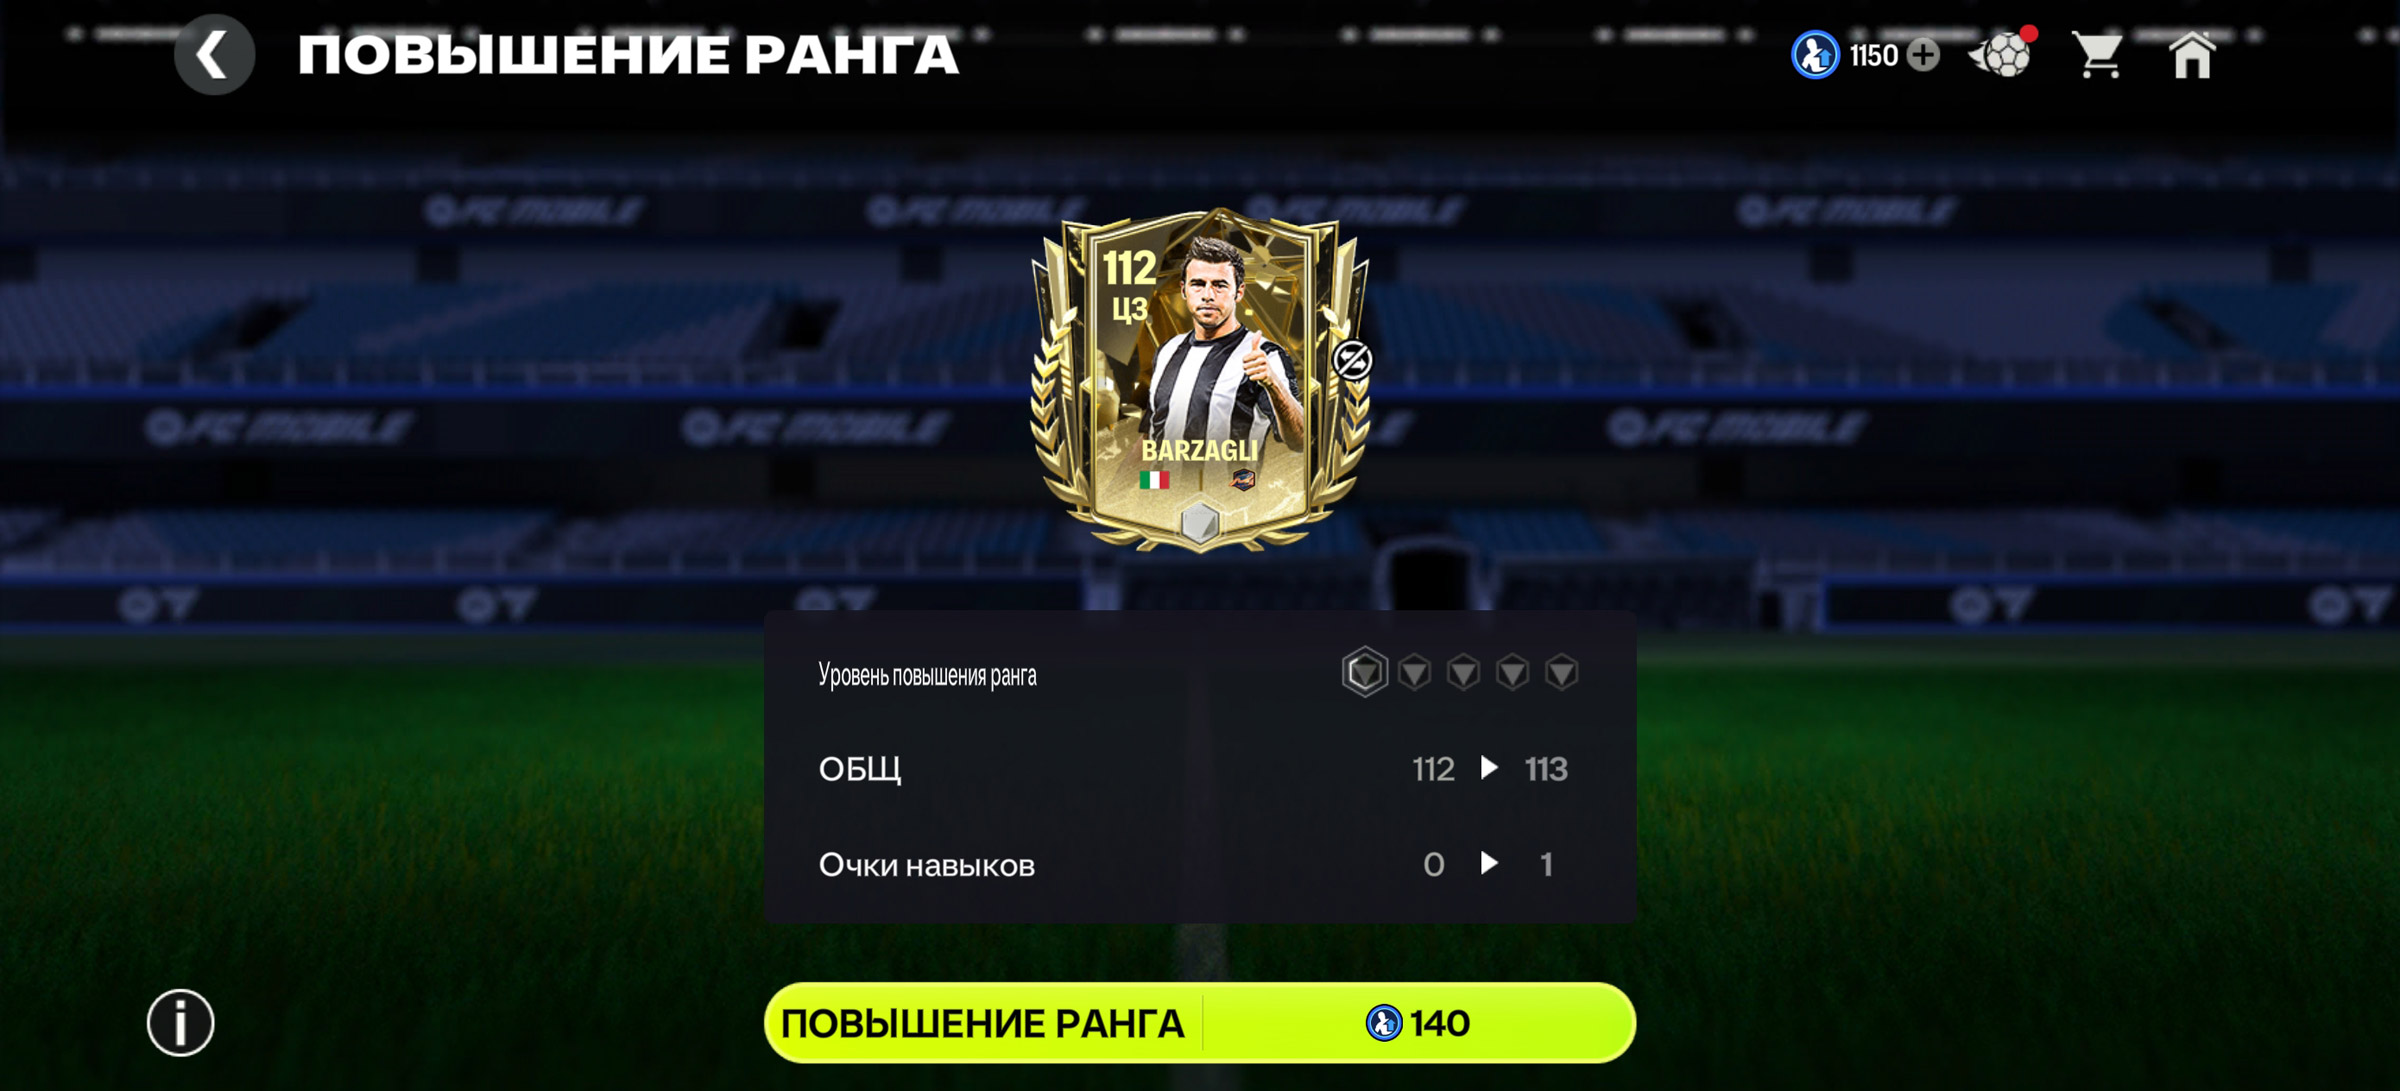Tap the hexagon rank badge on the card

click(1200, 522)
